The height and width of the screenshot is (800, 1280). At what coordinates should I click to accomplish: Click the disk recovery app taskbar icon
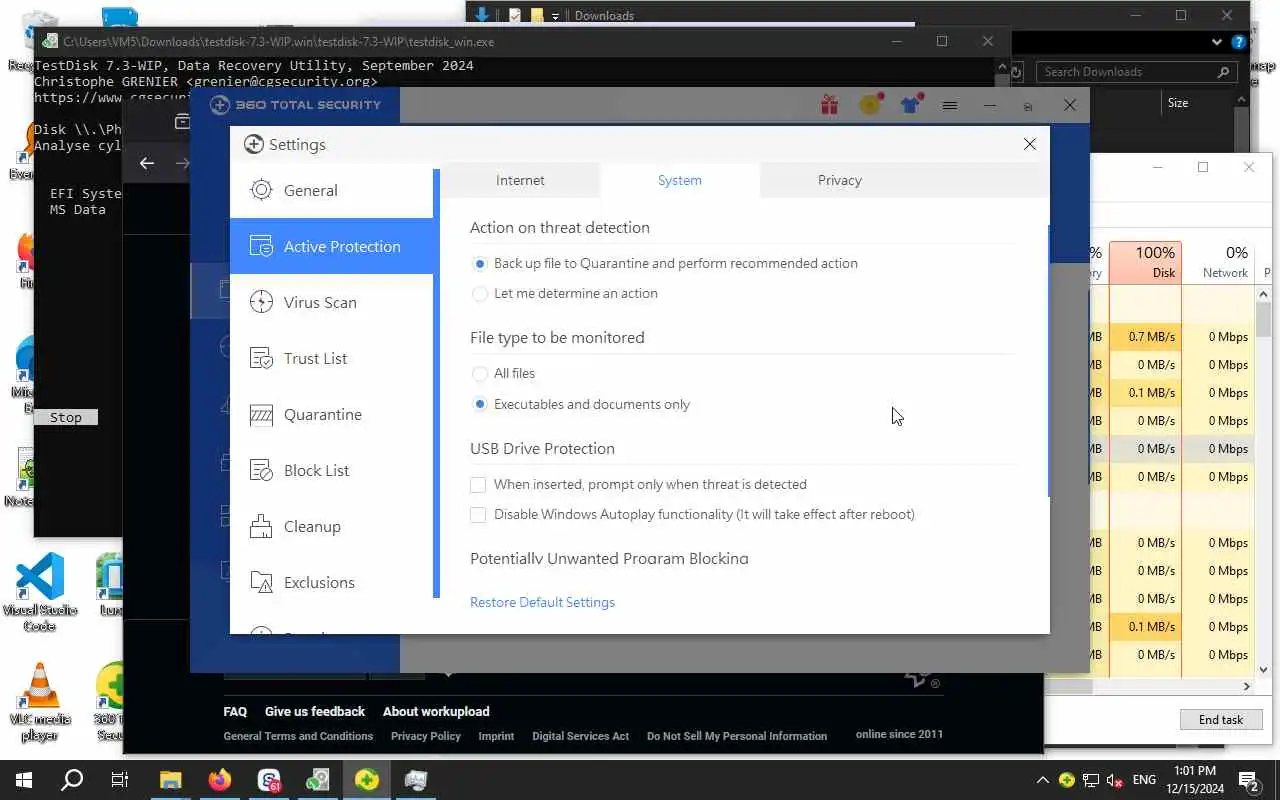point(318,780)
